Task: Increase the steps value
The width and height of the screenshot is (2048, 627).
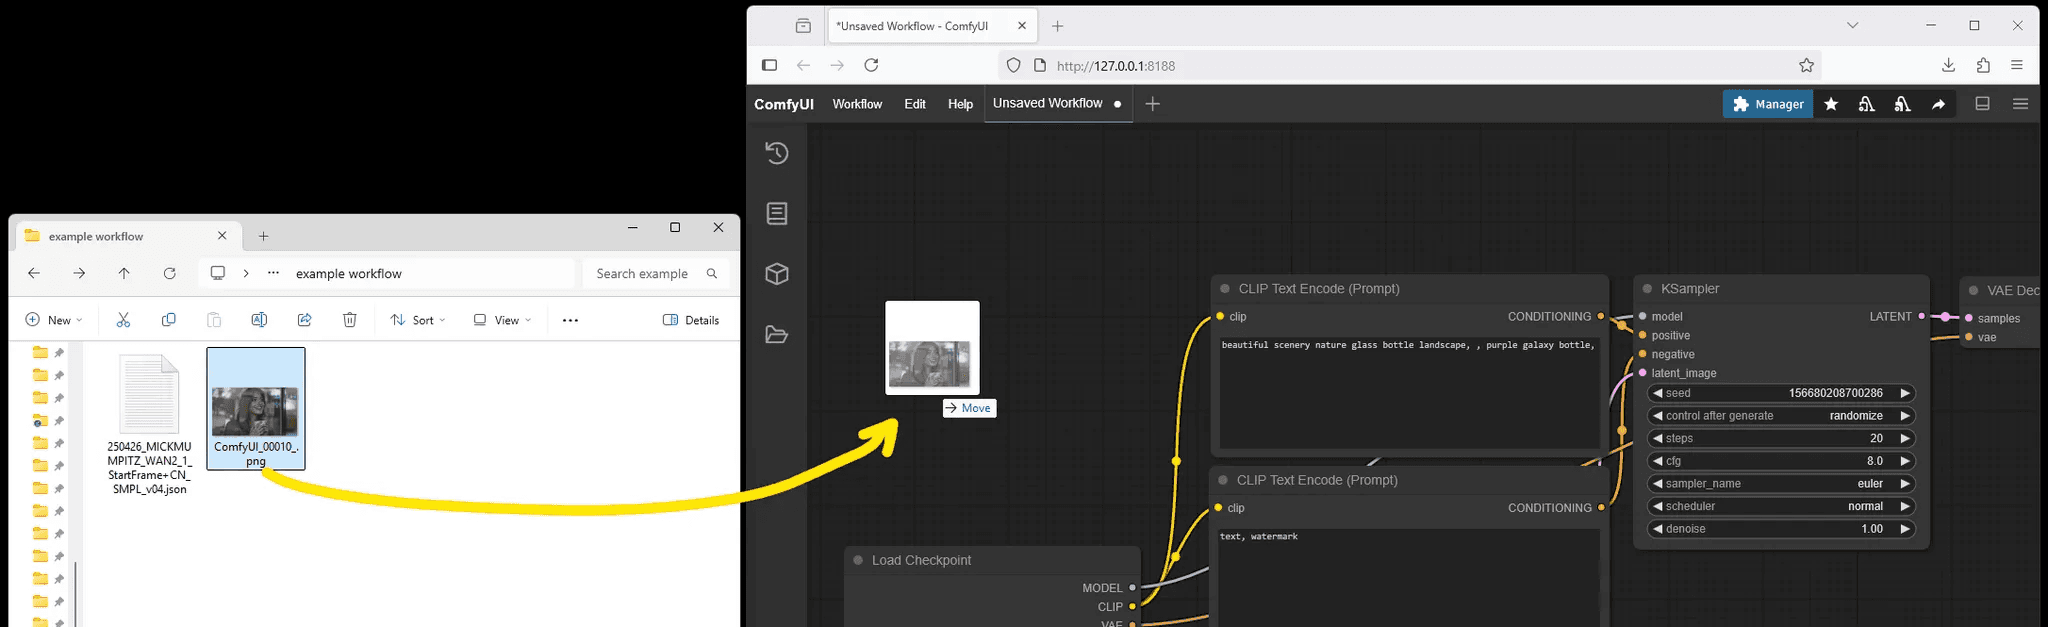Action: [1905, 438]
